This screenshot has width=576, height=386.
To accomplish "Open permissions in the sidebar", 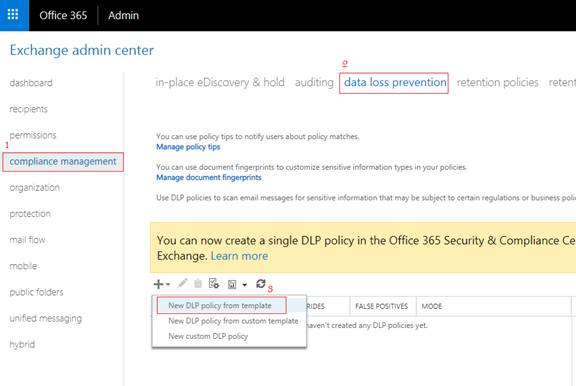I will tap(33, 135).
